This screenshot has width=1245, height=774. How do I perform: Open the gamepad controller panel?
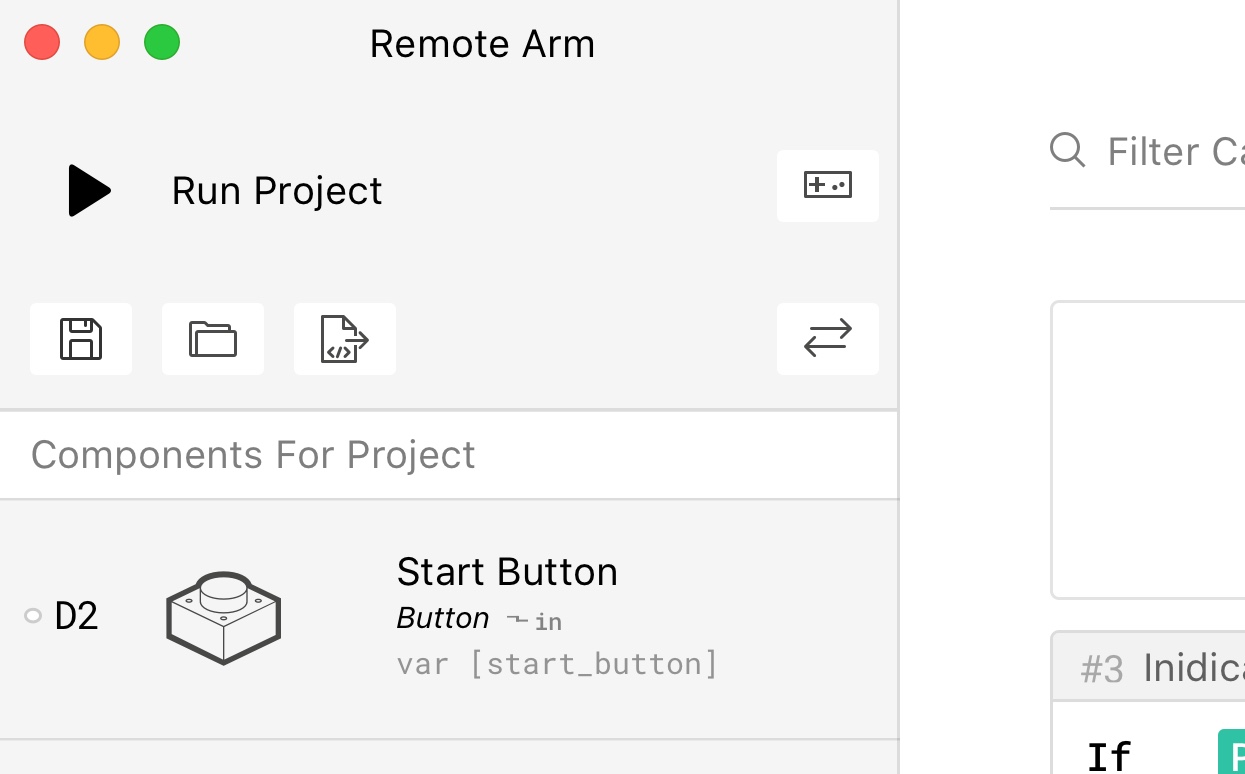click(827, 186)
